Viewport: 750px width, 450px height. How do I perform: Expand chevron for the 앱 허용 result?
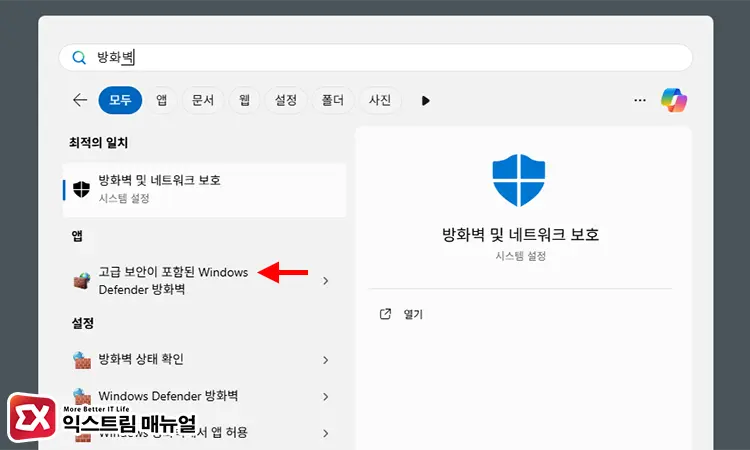pyautogui.click(x=326, y=433)
